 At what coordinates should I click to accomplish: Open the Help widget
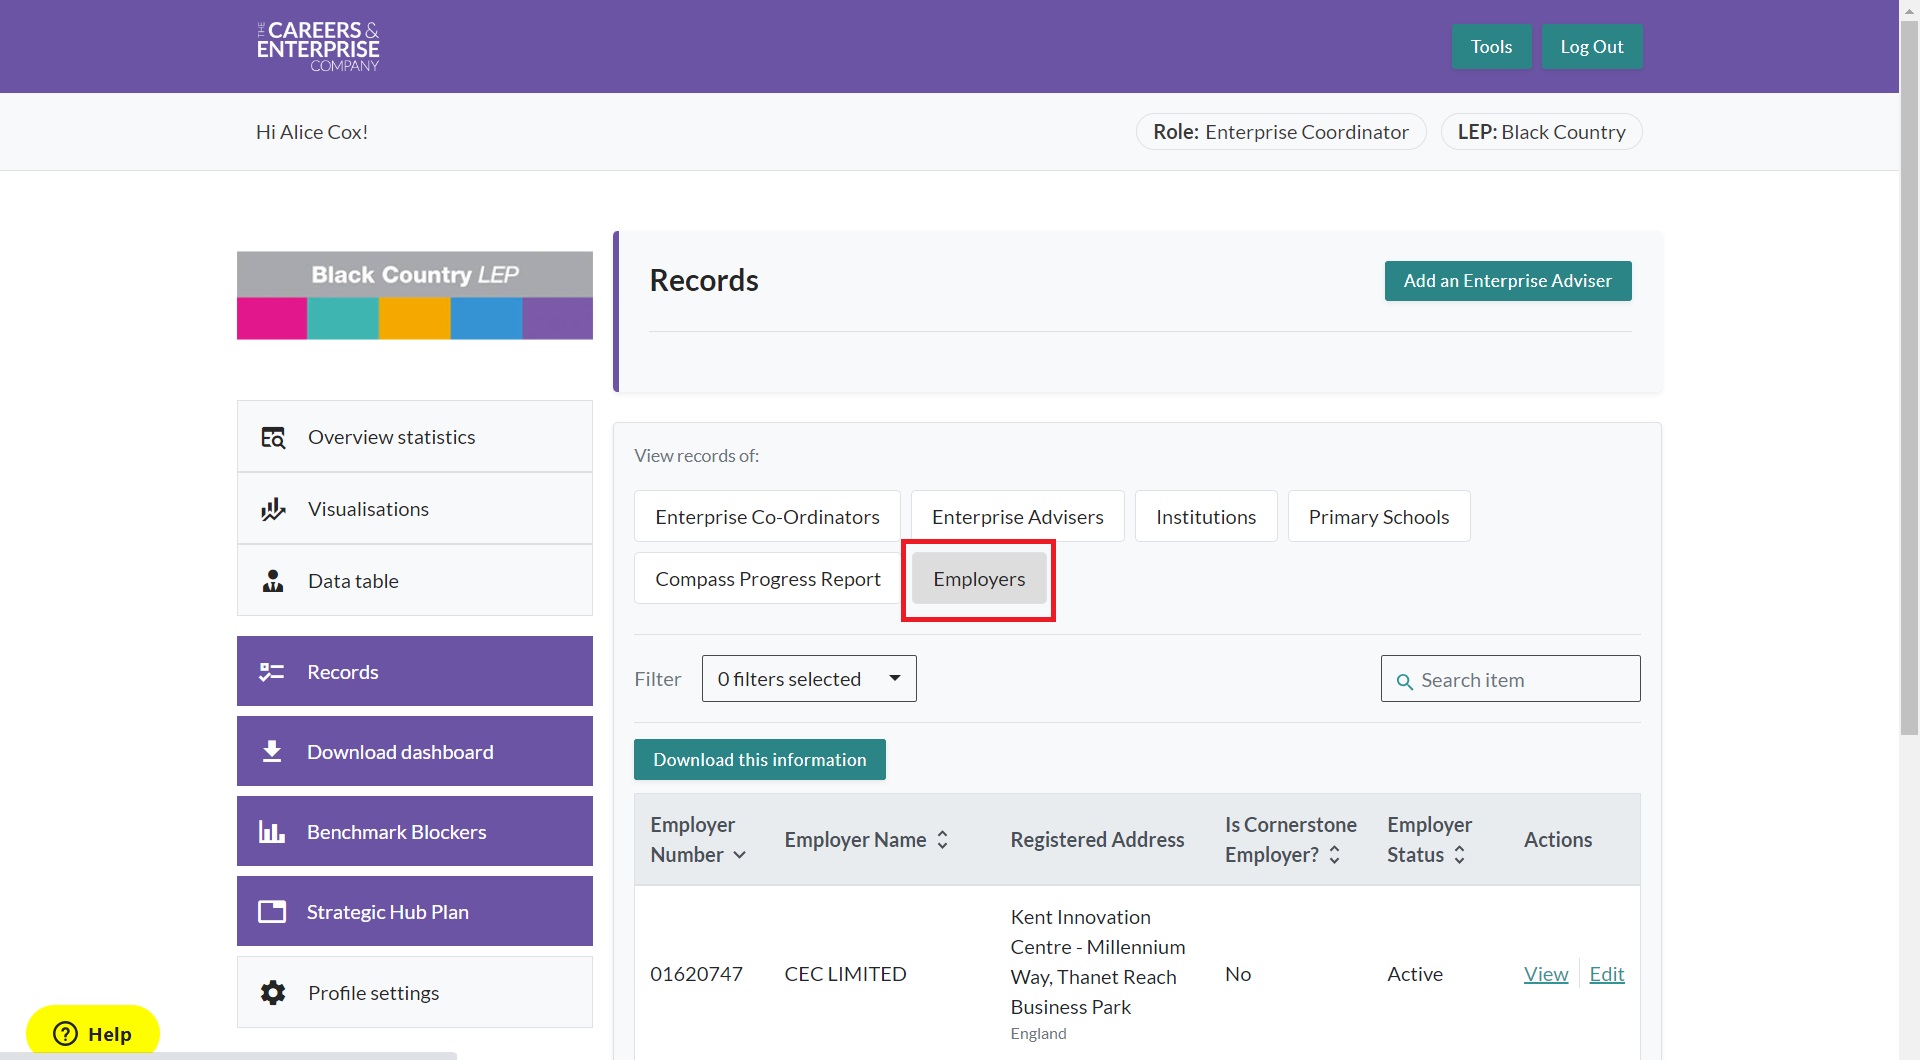coord(93,1033)
